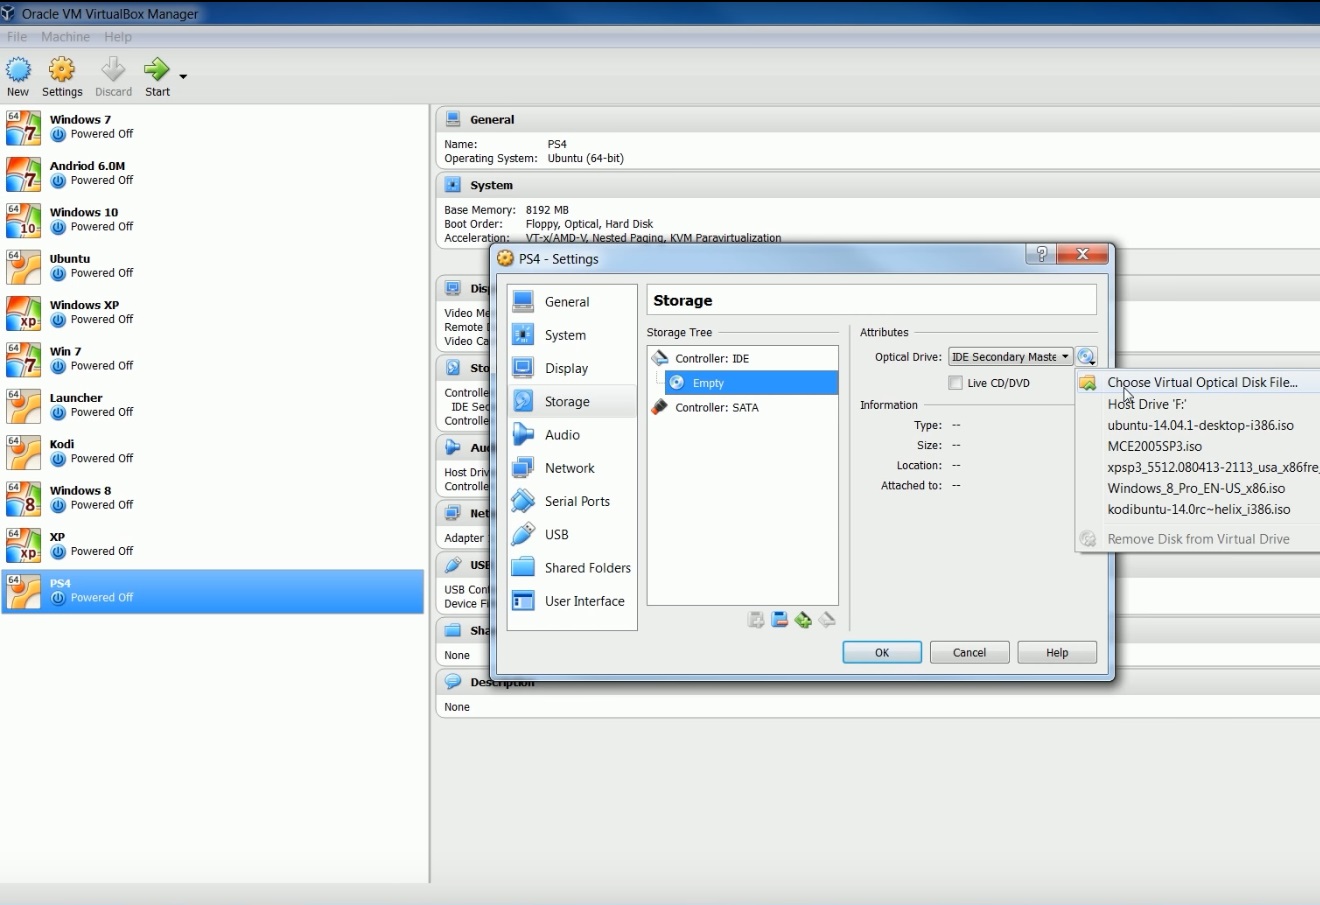Image resolution: width=1320 pixels, height=905 pixels.
Task: Open the Optical Drive IDE Secondary Master dropdown
Action: 1010,357
